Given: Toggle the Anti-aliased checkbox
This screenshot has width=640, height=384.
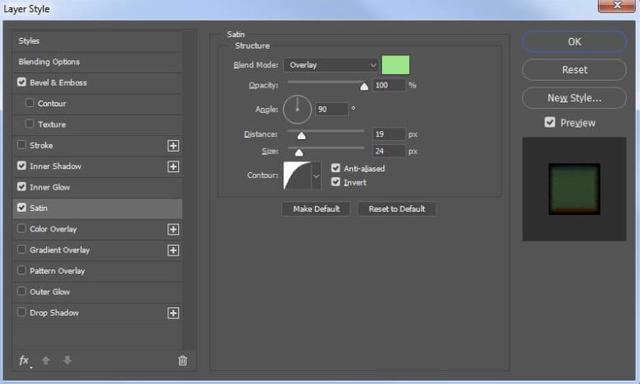Looking at the screenshot, I should tap(336, 168).
